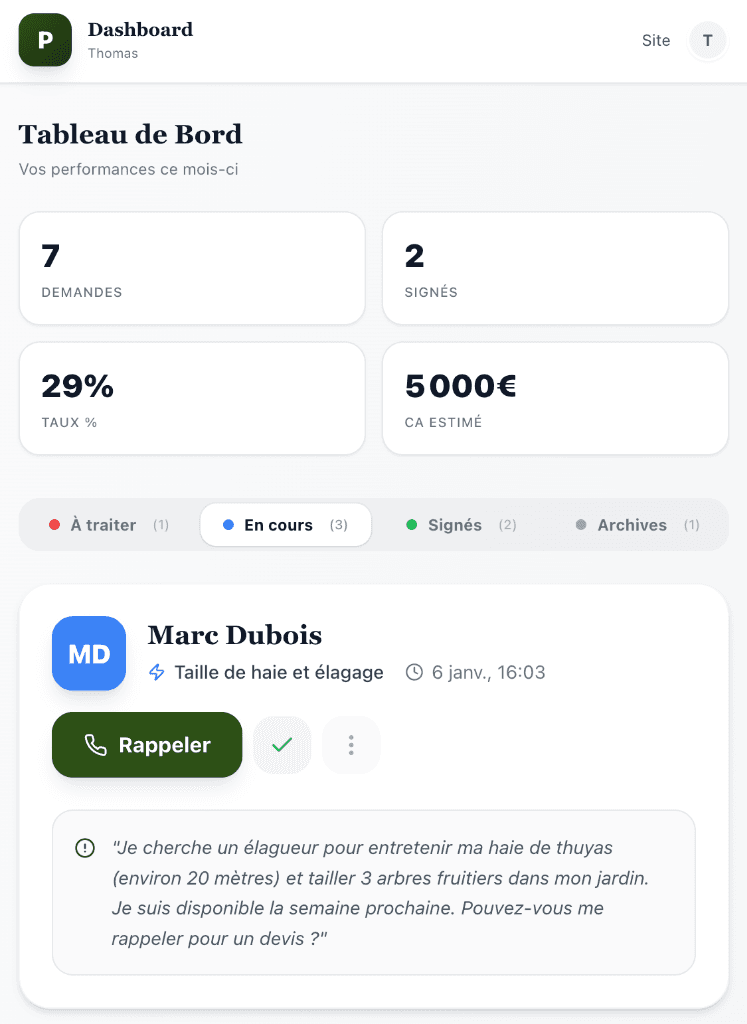The image size is (747, 1024).
Task: Click the green P logo in the header
Action: 44,41
